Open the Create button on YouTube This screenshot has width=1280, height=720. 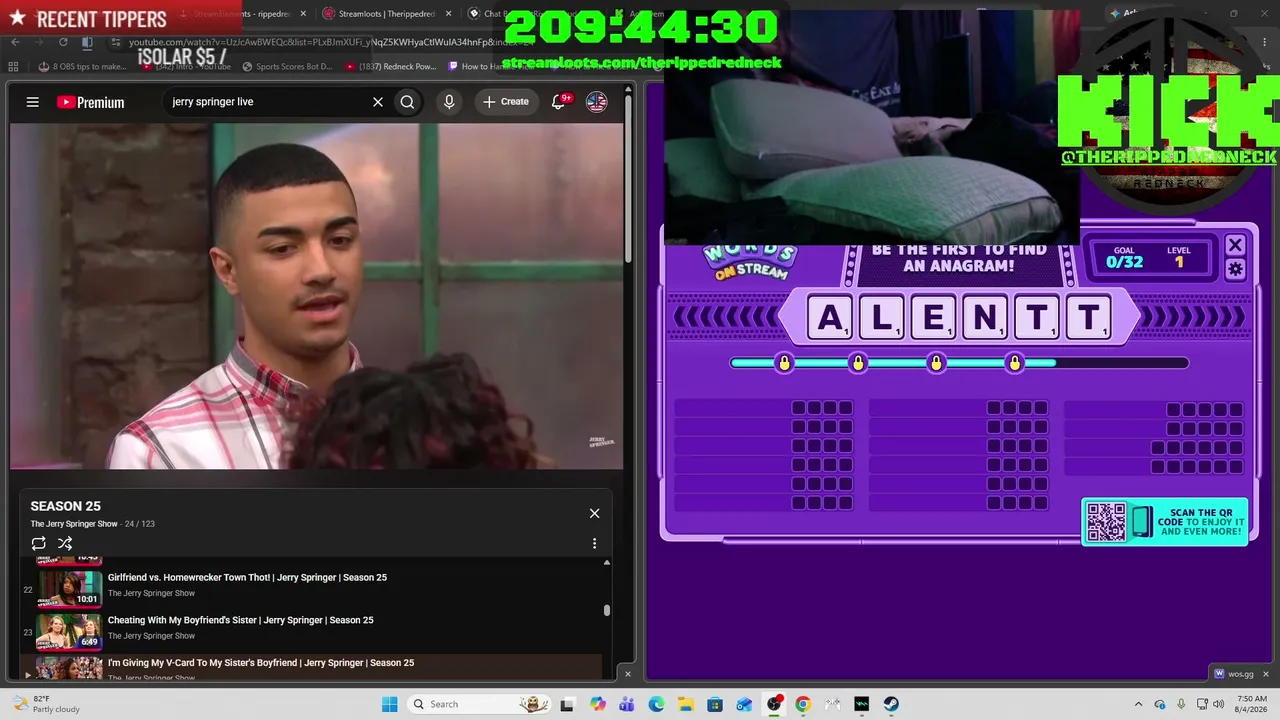pos(506,102)
